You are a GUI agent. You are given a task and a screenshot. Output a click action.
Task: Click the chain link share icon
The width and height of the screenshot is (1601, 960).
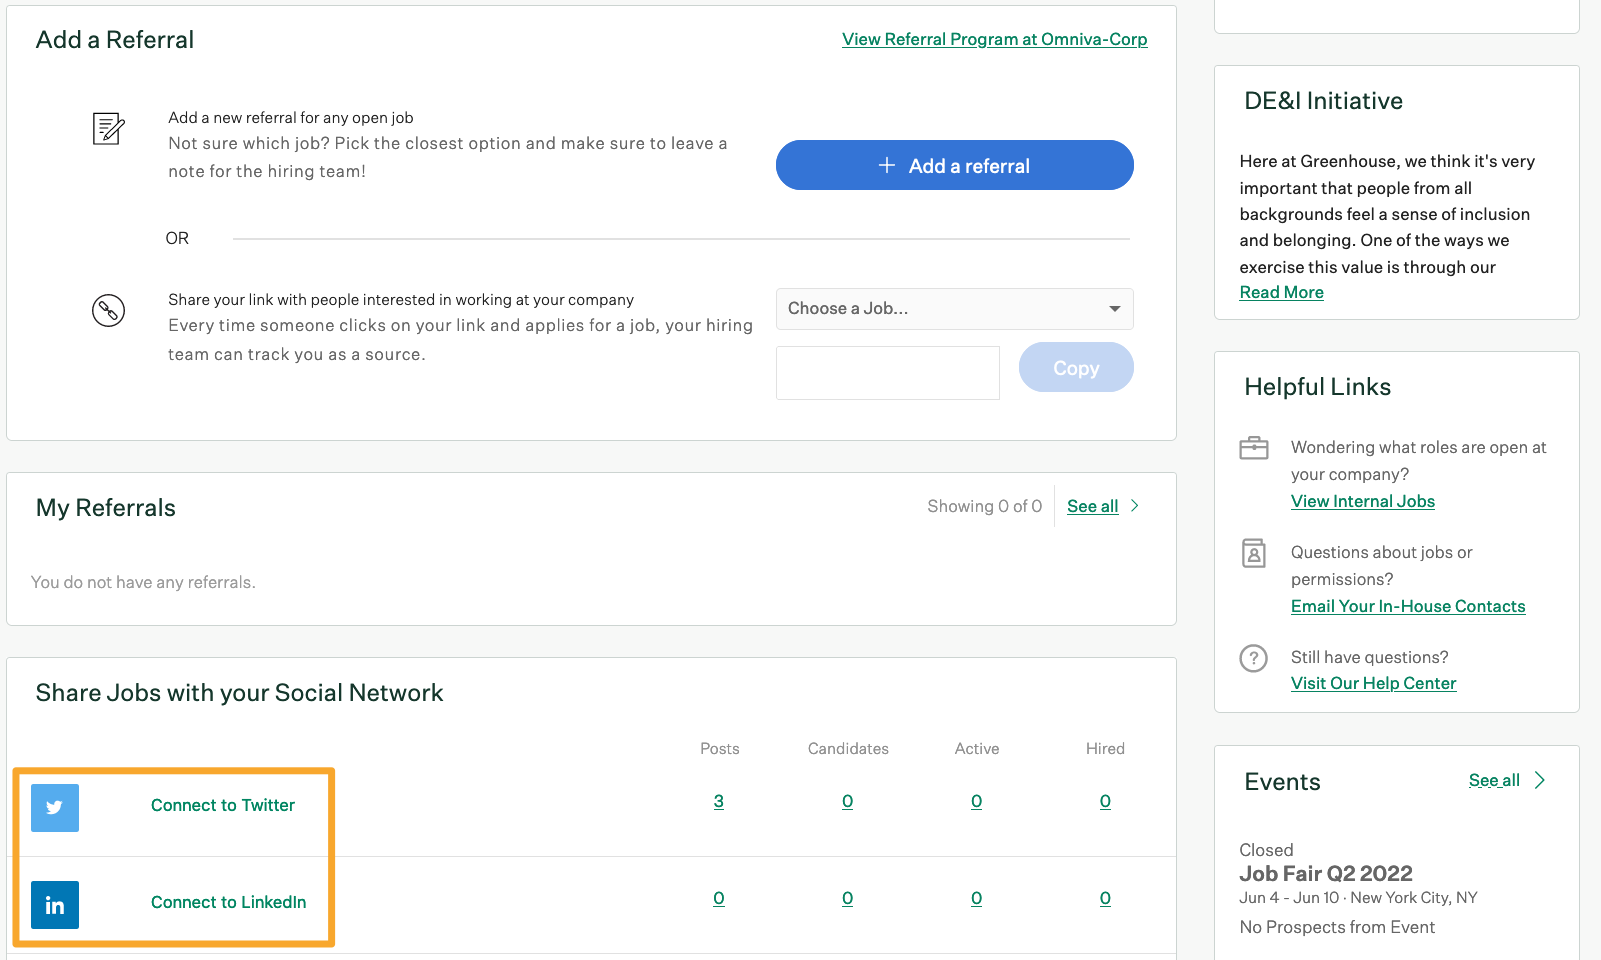108,311
